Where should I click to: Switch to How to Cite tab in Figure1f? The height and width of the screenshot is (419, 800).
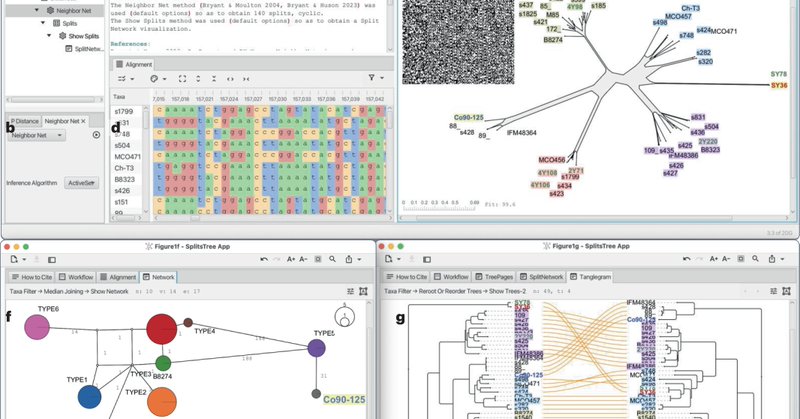tap(32, 277)
